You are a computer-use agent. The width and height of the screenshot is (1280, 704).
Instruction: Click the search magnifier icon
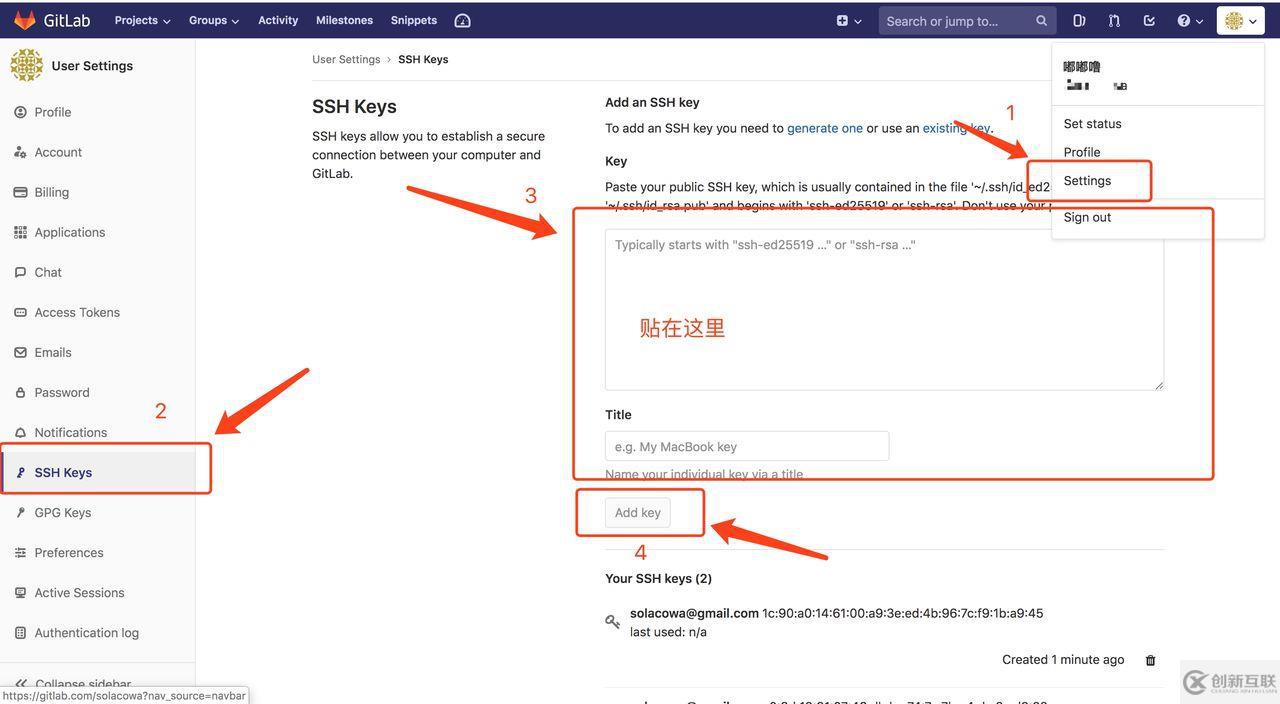(1041, 20)
